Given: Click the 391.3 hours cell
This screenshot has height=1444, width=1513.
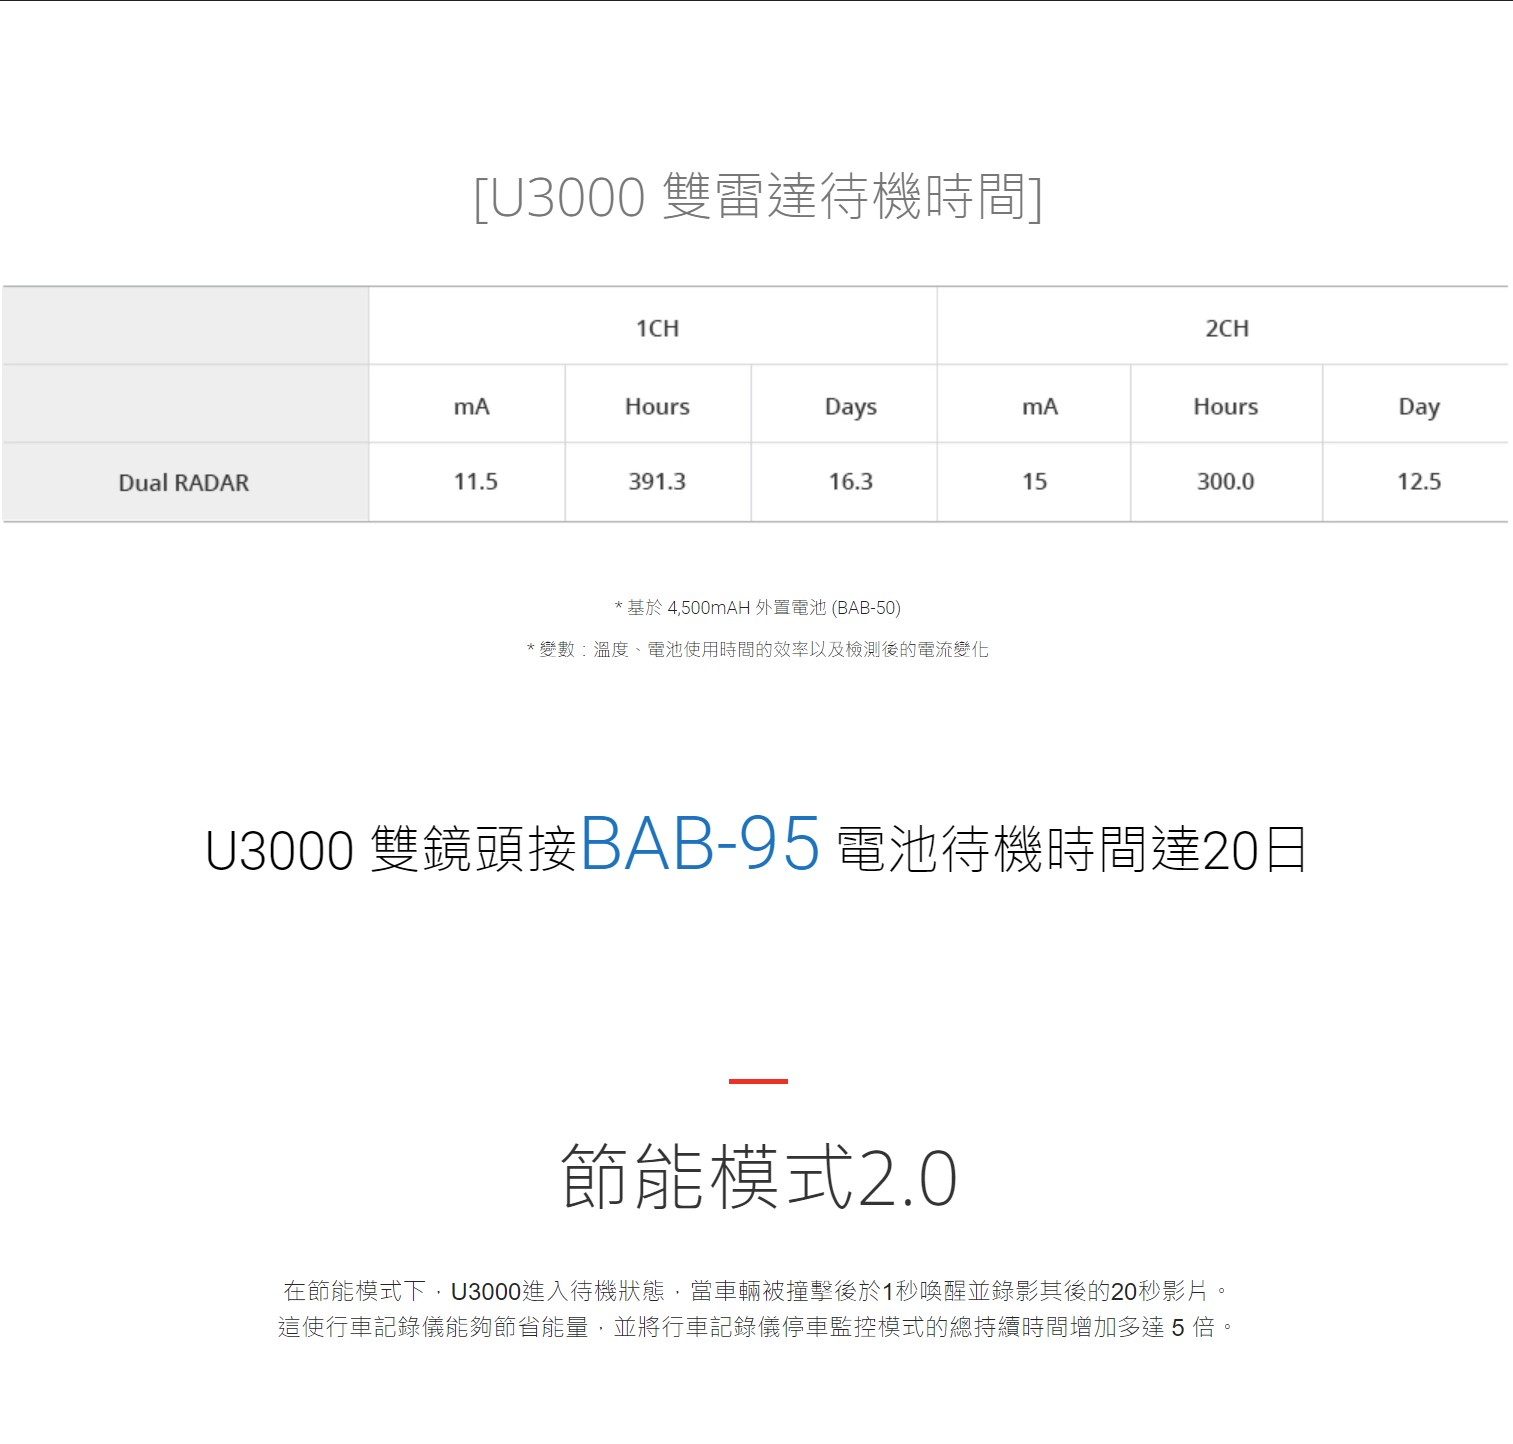Looking at the screenshot, I should click(x=657, y=481).
